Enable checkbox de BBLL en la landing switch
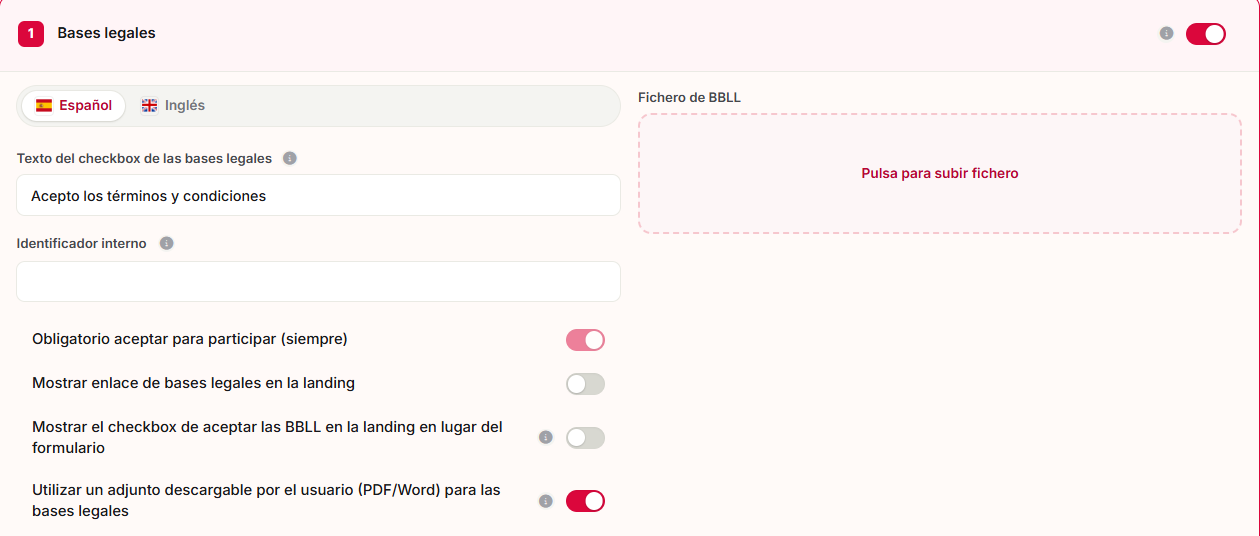Image resolution: width=1260 pixels, height=536 pixels. (x=586, y=438)
